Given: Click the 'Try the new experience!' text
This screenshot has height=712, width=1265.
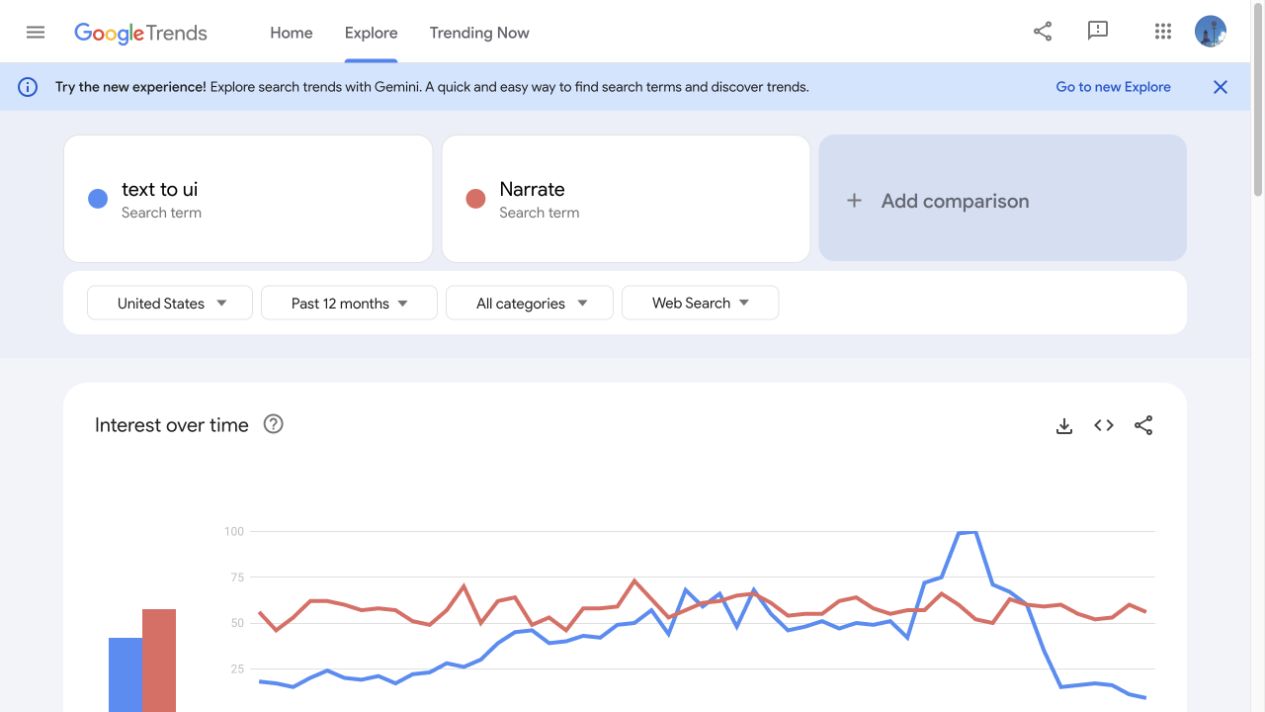Looking at the screenshot, I should tap(131, 87).
